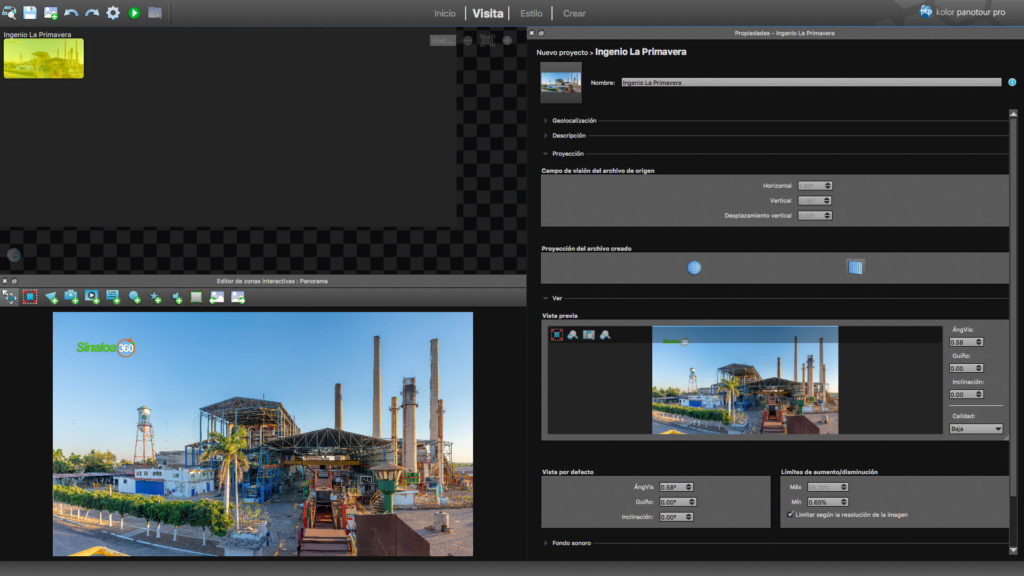
Task: Select the Ingenio La Primavera panorama thumbnail
Action: point(44,58)
